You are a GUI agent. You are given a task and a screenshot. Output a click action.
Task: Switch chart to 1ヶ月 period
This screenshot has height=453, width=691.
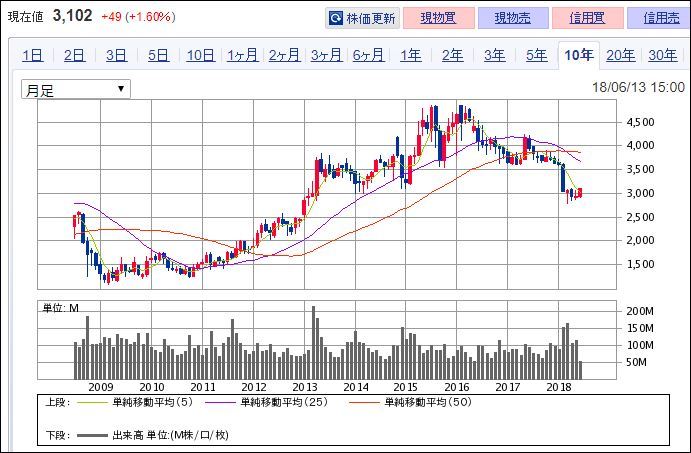click(242, 56)
